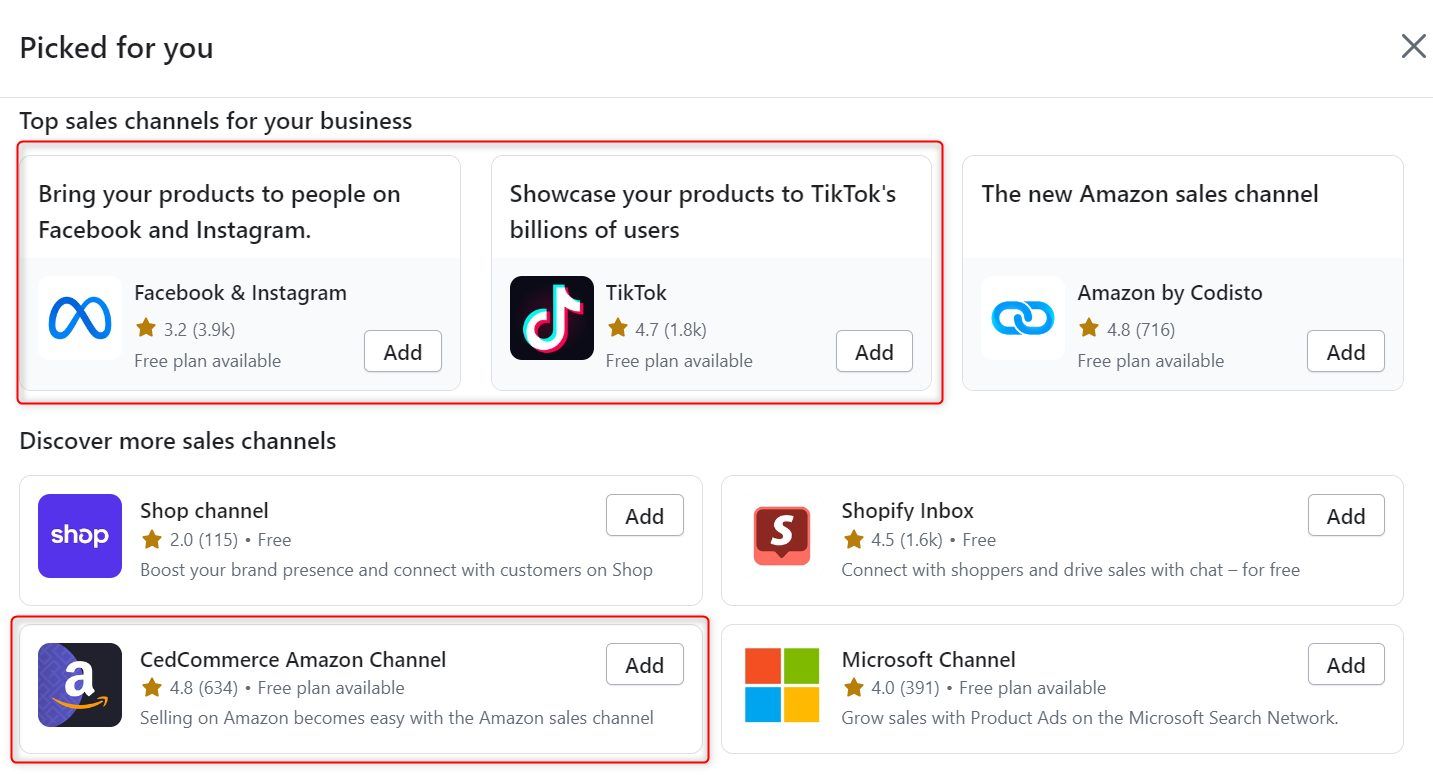Click 'Top sales channels for your business' heading
Viewport: 1433px width, 775px height.
click(x=216, y=121)
